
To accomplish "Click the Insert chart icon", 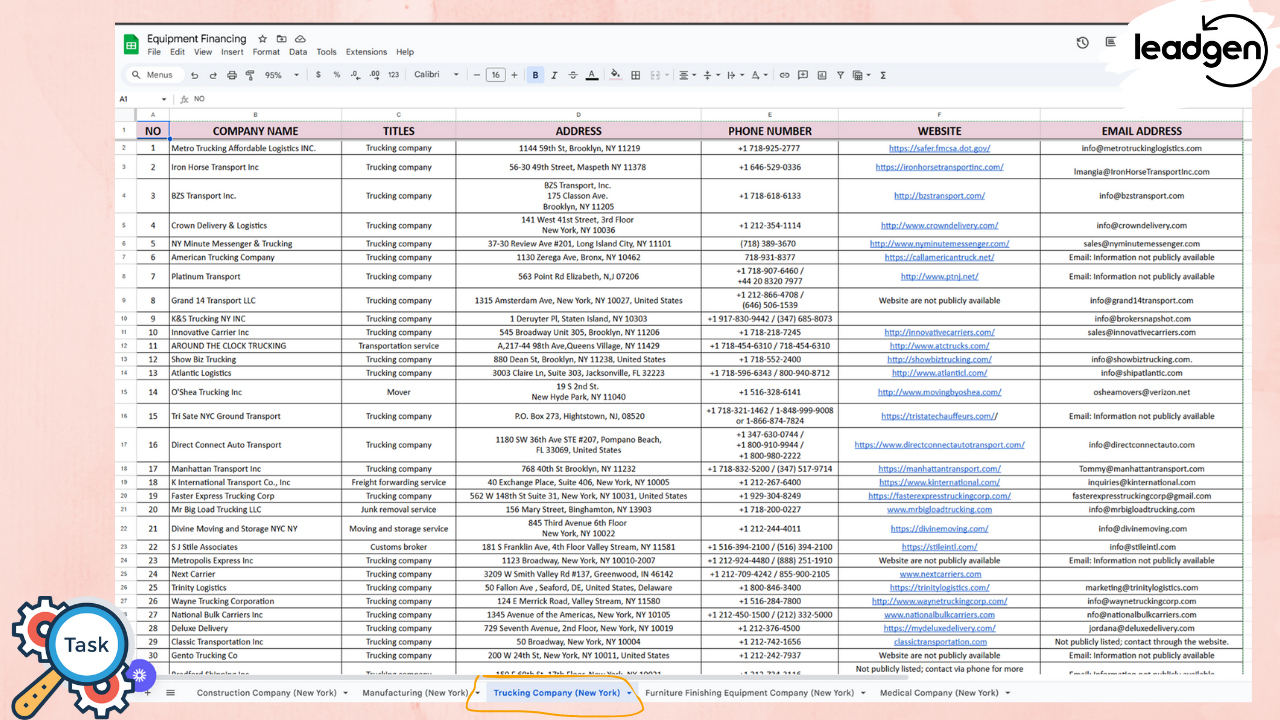I will tap(822, 75).
